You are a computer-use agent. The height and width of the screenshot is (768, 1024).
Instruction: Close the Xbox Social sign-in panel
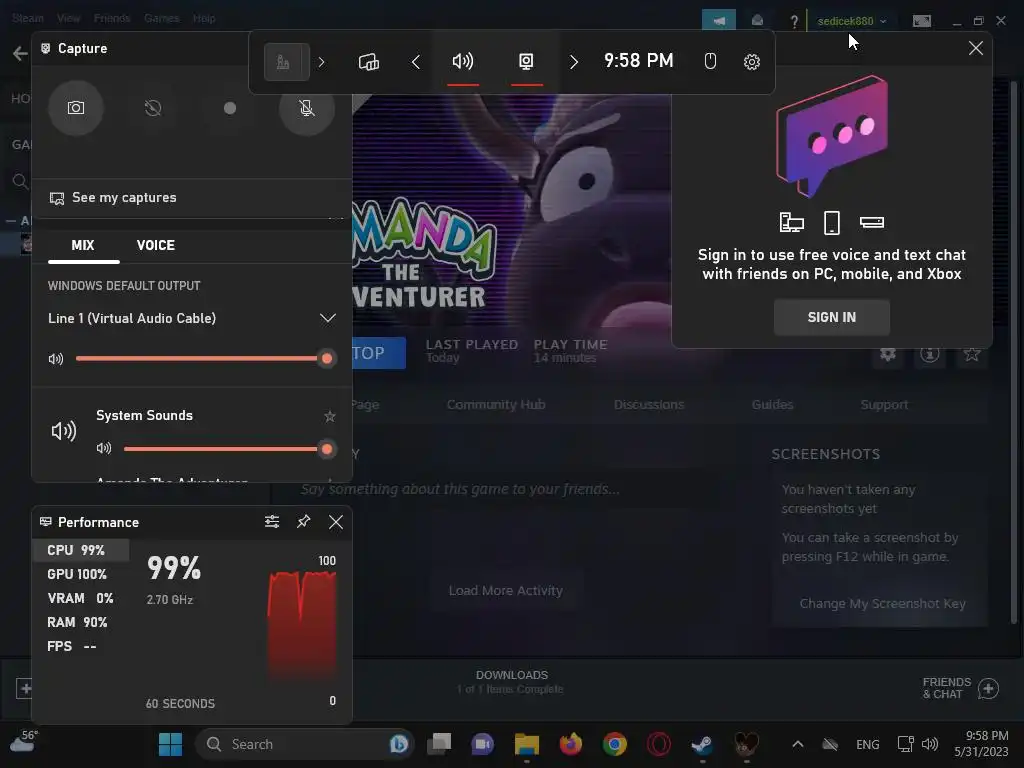coord(976,48)
